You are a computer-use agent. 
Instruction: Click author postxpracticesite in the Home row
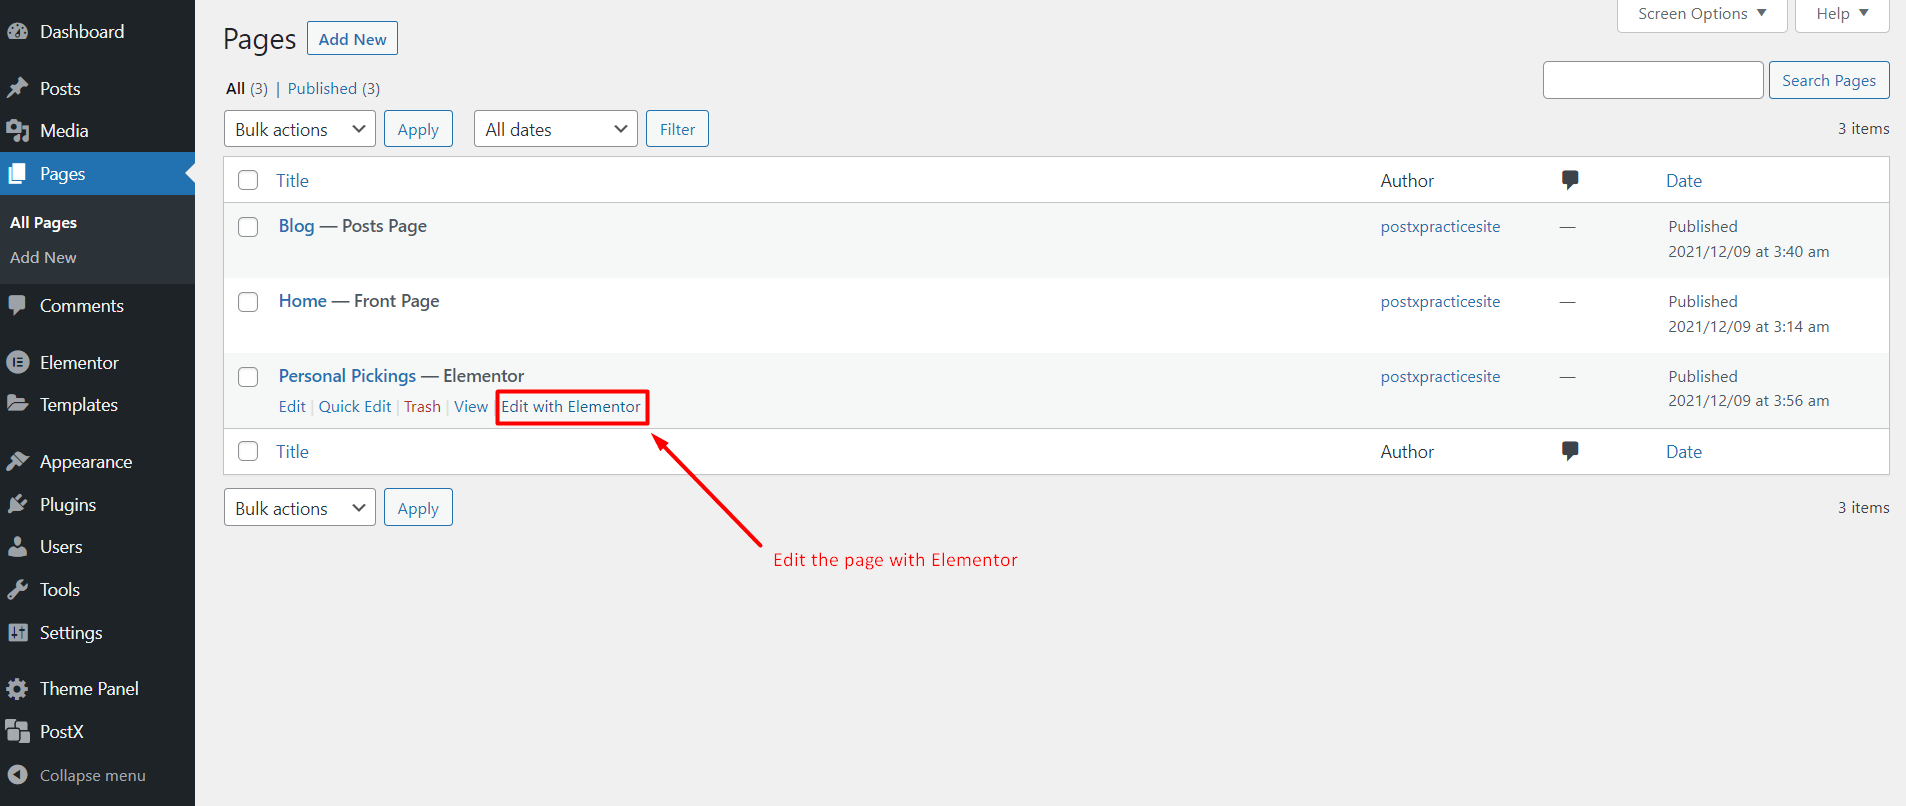(1440, 302)
